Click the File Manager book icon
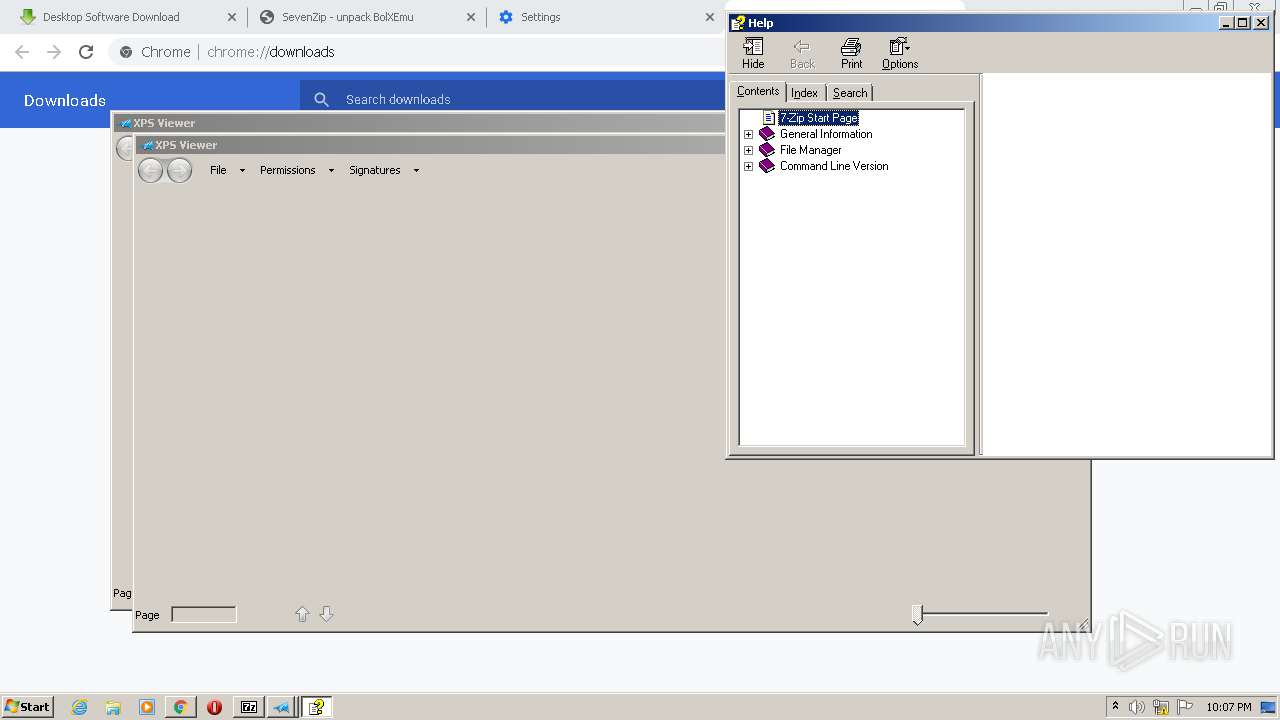 tap(767, 150)
